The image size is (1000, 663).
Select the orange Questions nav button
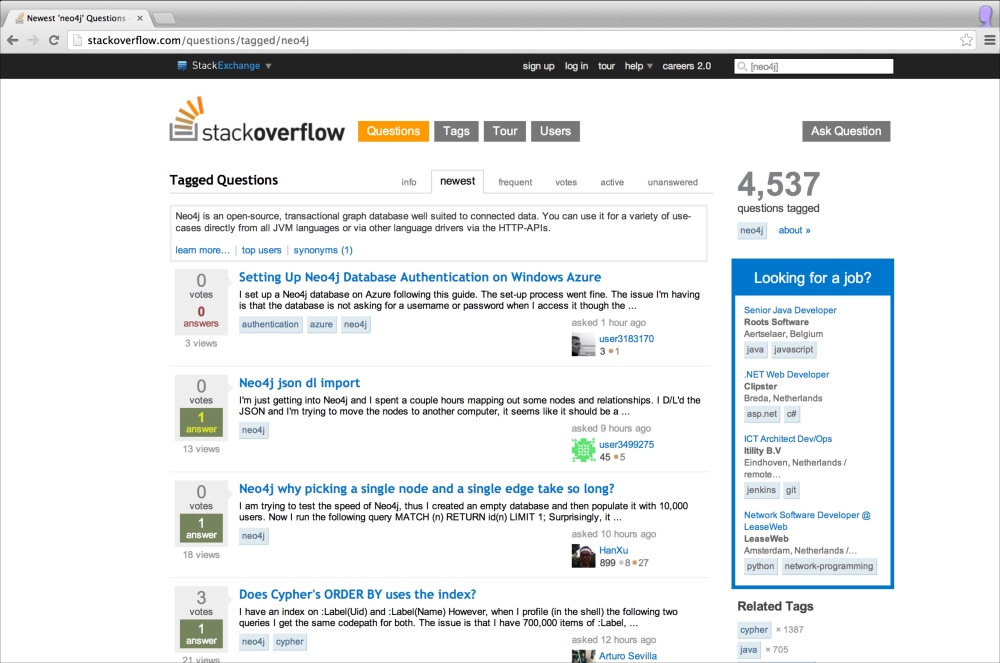tap(393, 131)
